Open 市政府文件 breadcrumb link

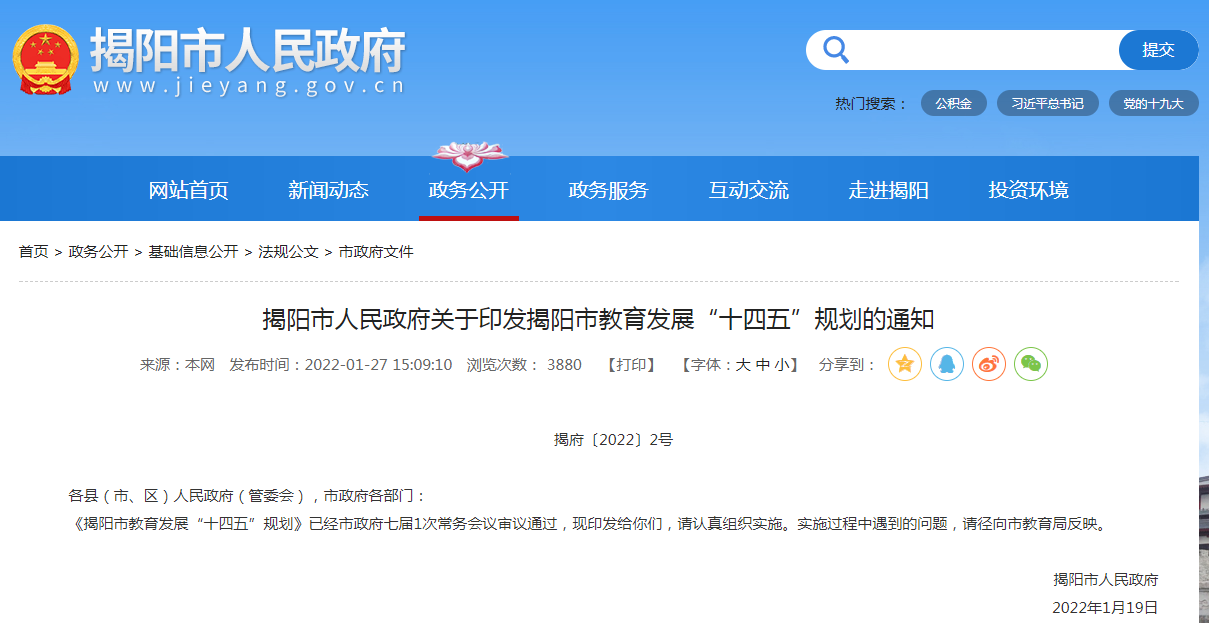(x=376, y=252)
